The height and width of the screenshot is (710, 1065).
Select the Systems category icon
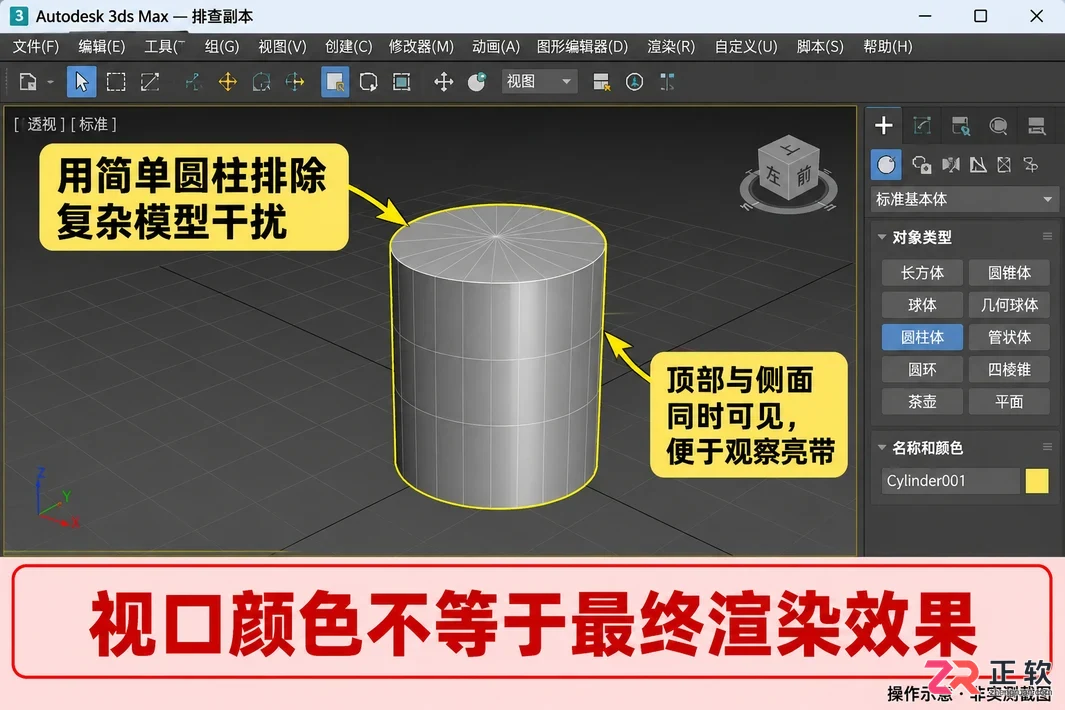tap(1031, 164)
